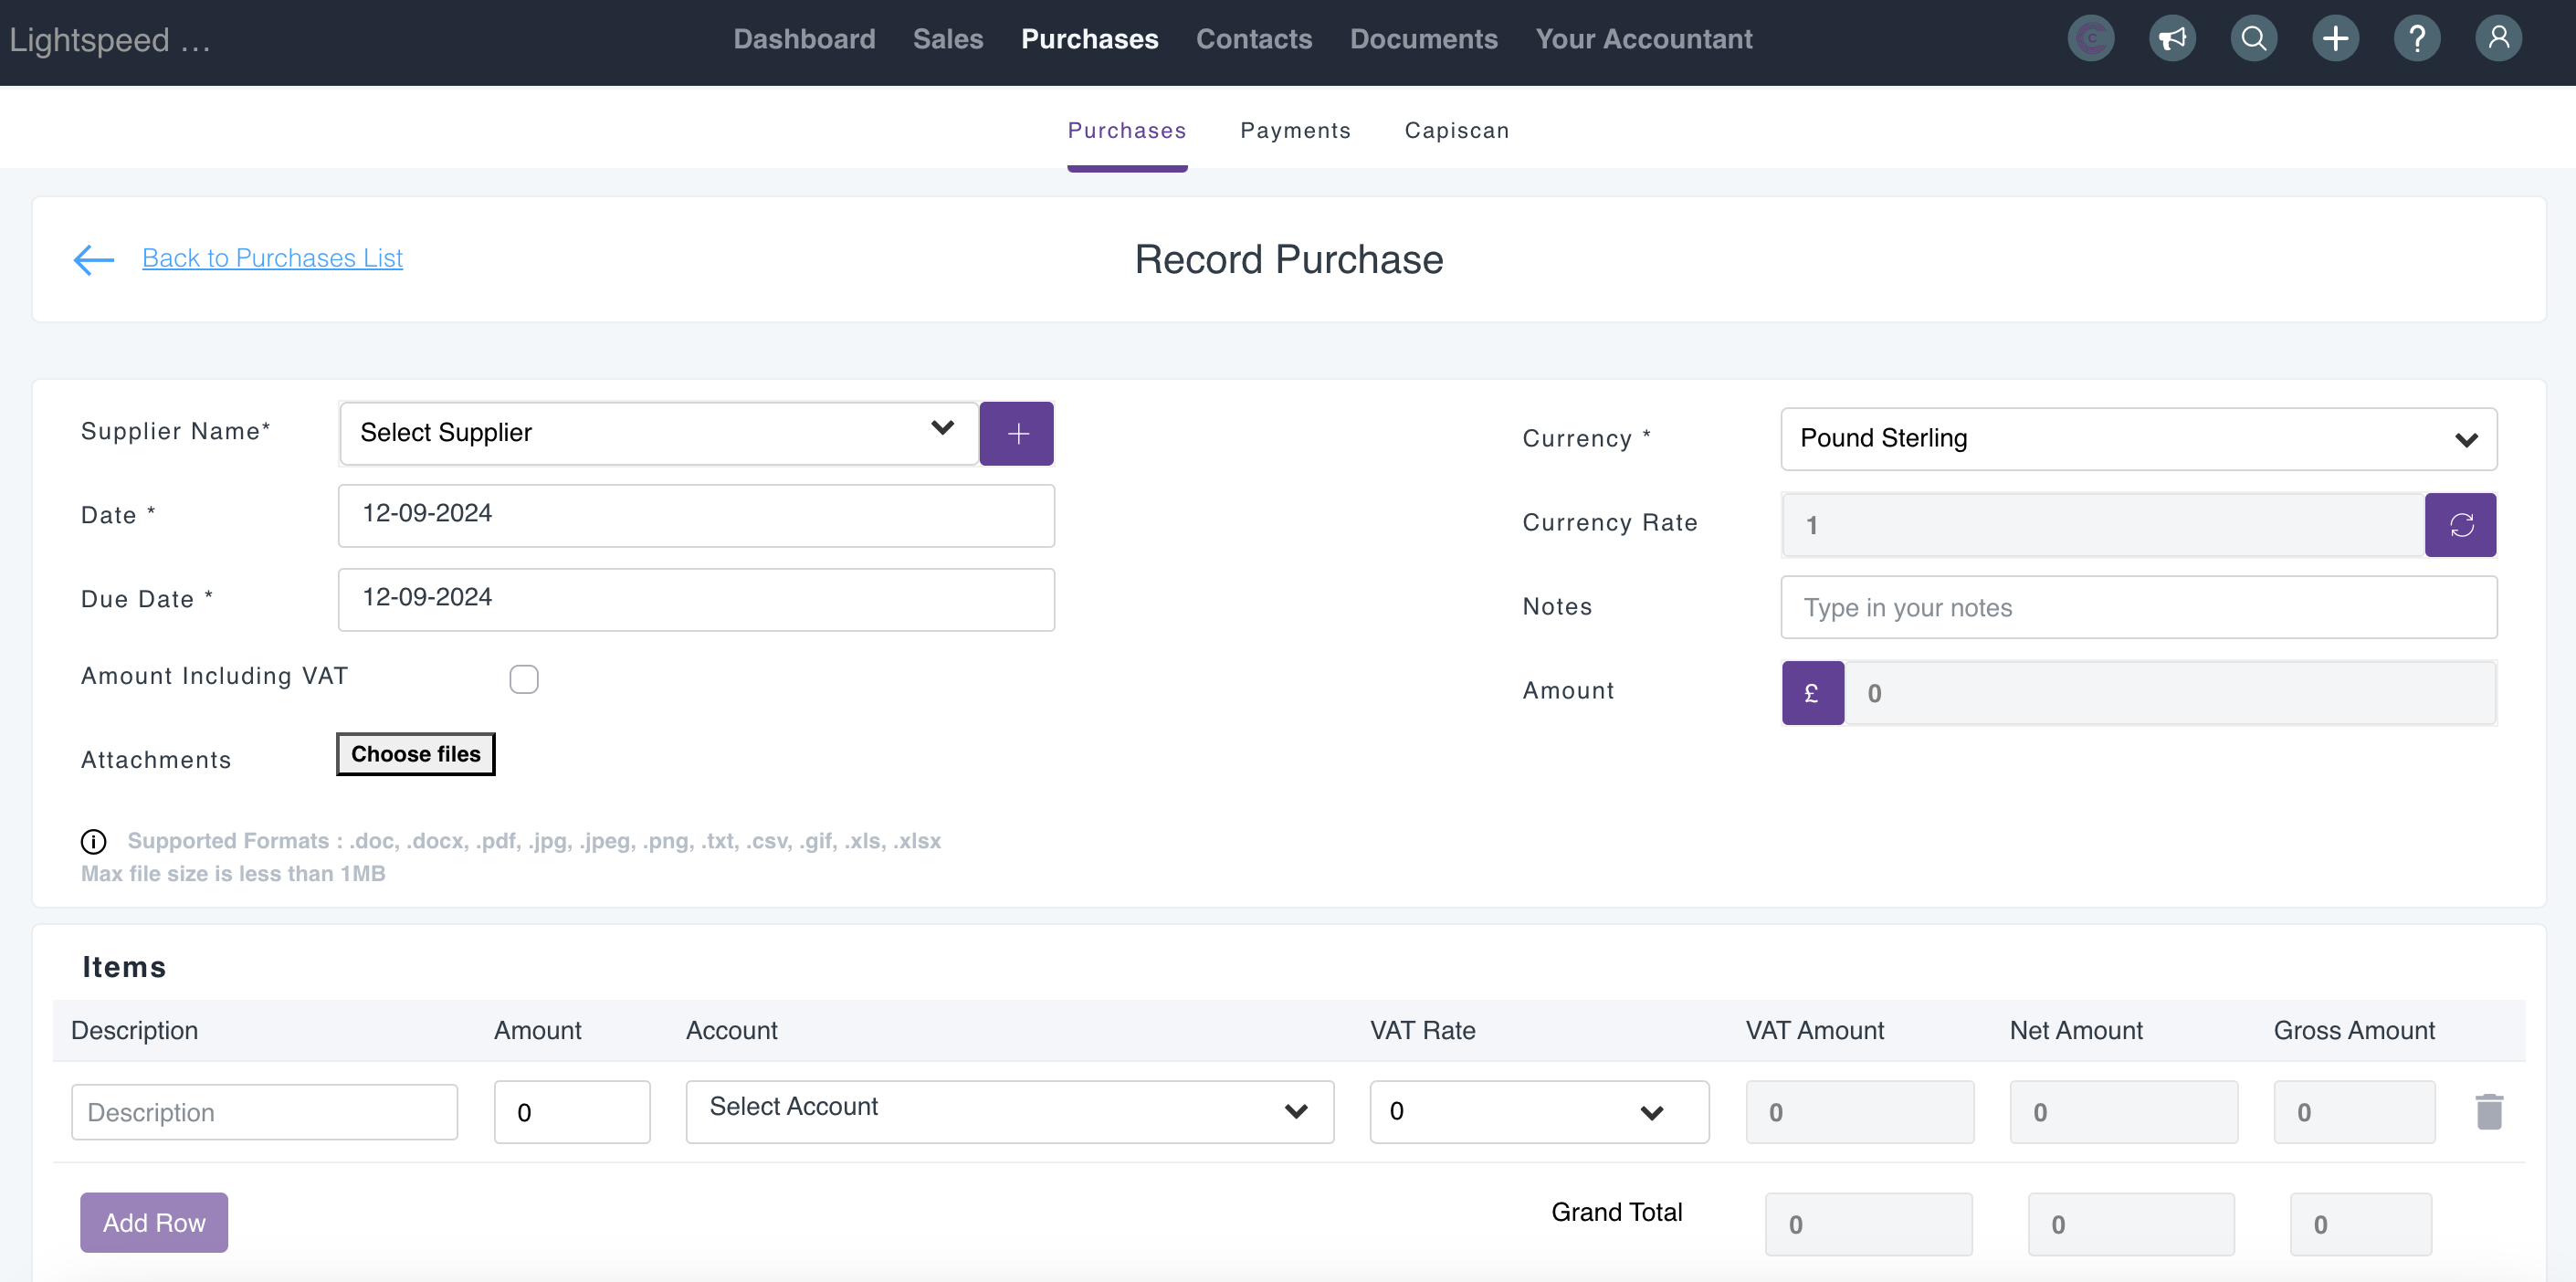Screen dimensions: 2576x1282
Task: Switch to the Payments tab
Action: pyautogui.click(x=1295, y=131)
